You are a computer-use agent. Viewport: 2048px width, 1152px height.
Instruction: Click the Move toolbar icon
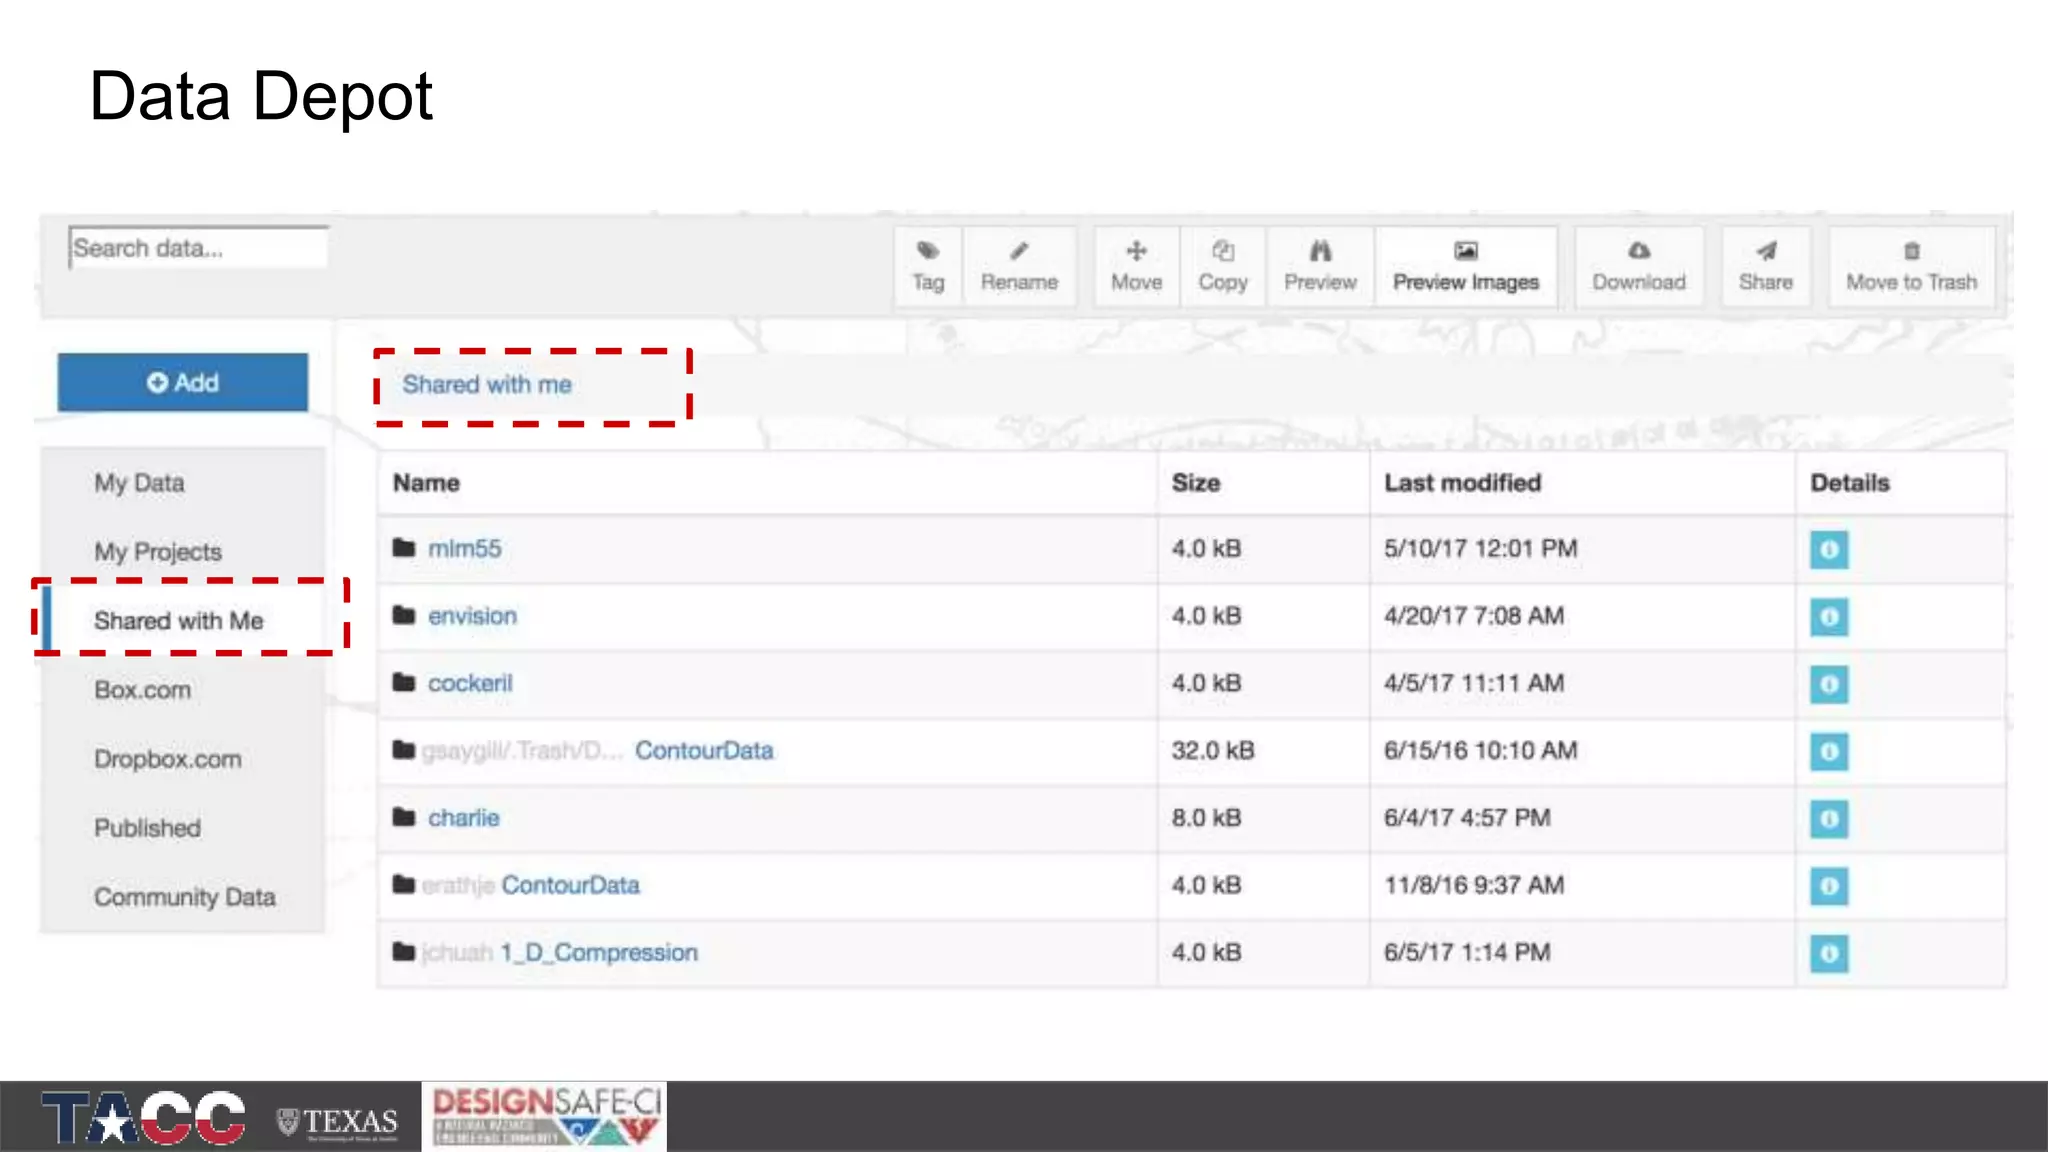(1136, 252)
